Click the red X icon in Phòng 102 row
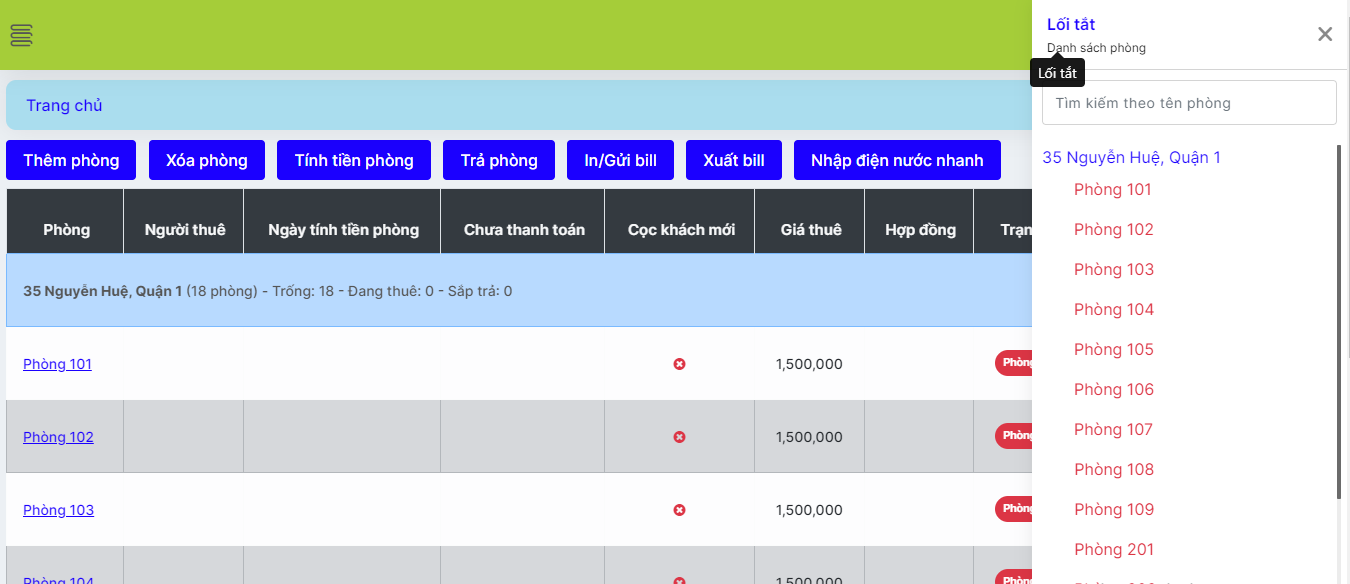This screenshot has width=1350, height=584. click(x=679, y=437)
